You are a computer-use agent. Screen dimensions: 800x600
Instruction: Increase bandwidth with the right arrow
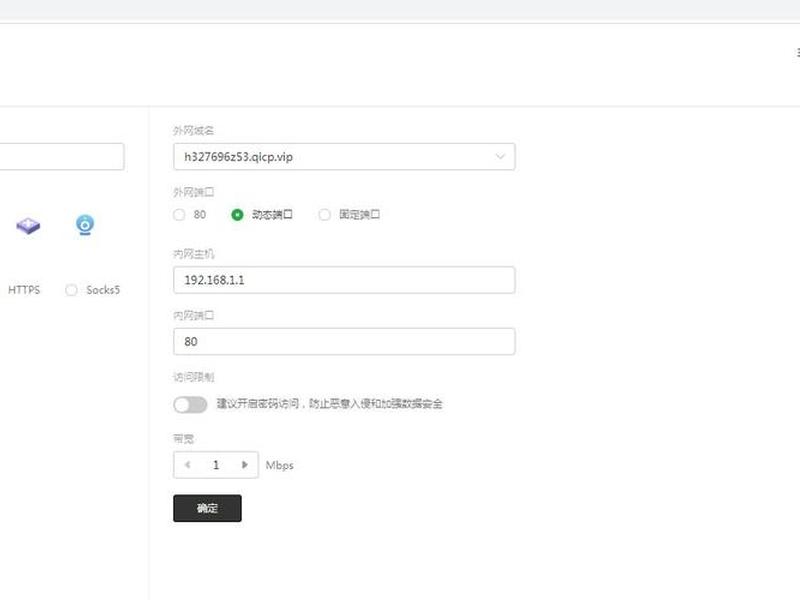(244, 465)
